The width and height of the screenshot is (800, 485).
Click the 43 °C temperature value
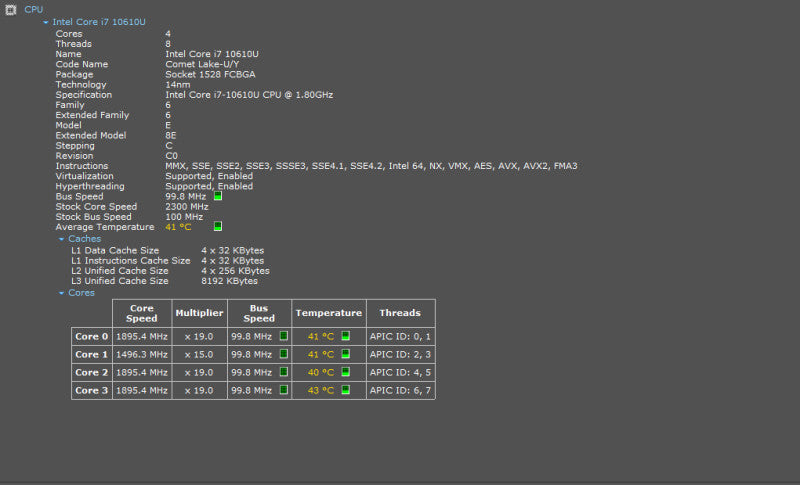click(x=320, y=391)
